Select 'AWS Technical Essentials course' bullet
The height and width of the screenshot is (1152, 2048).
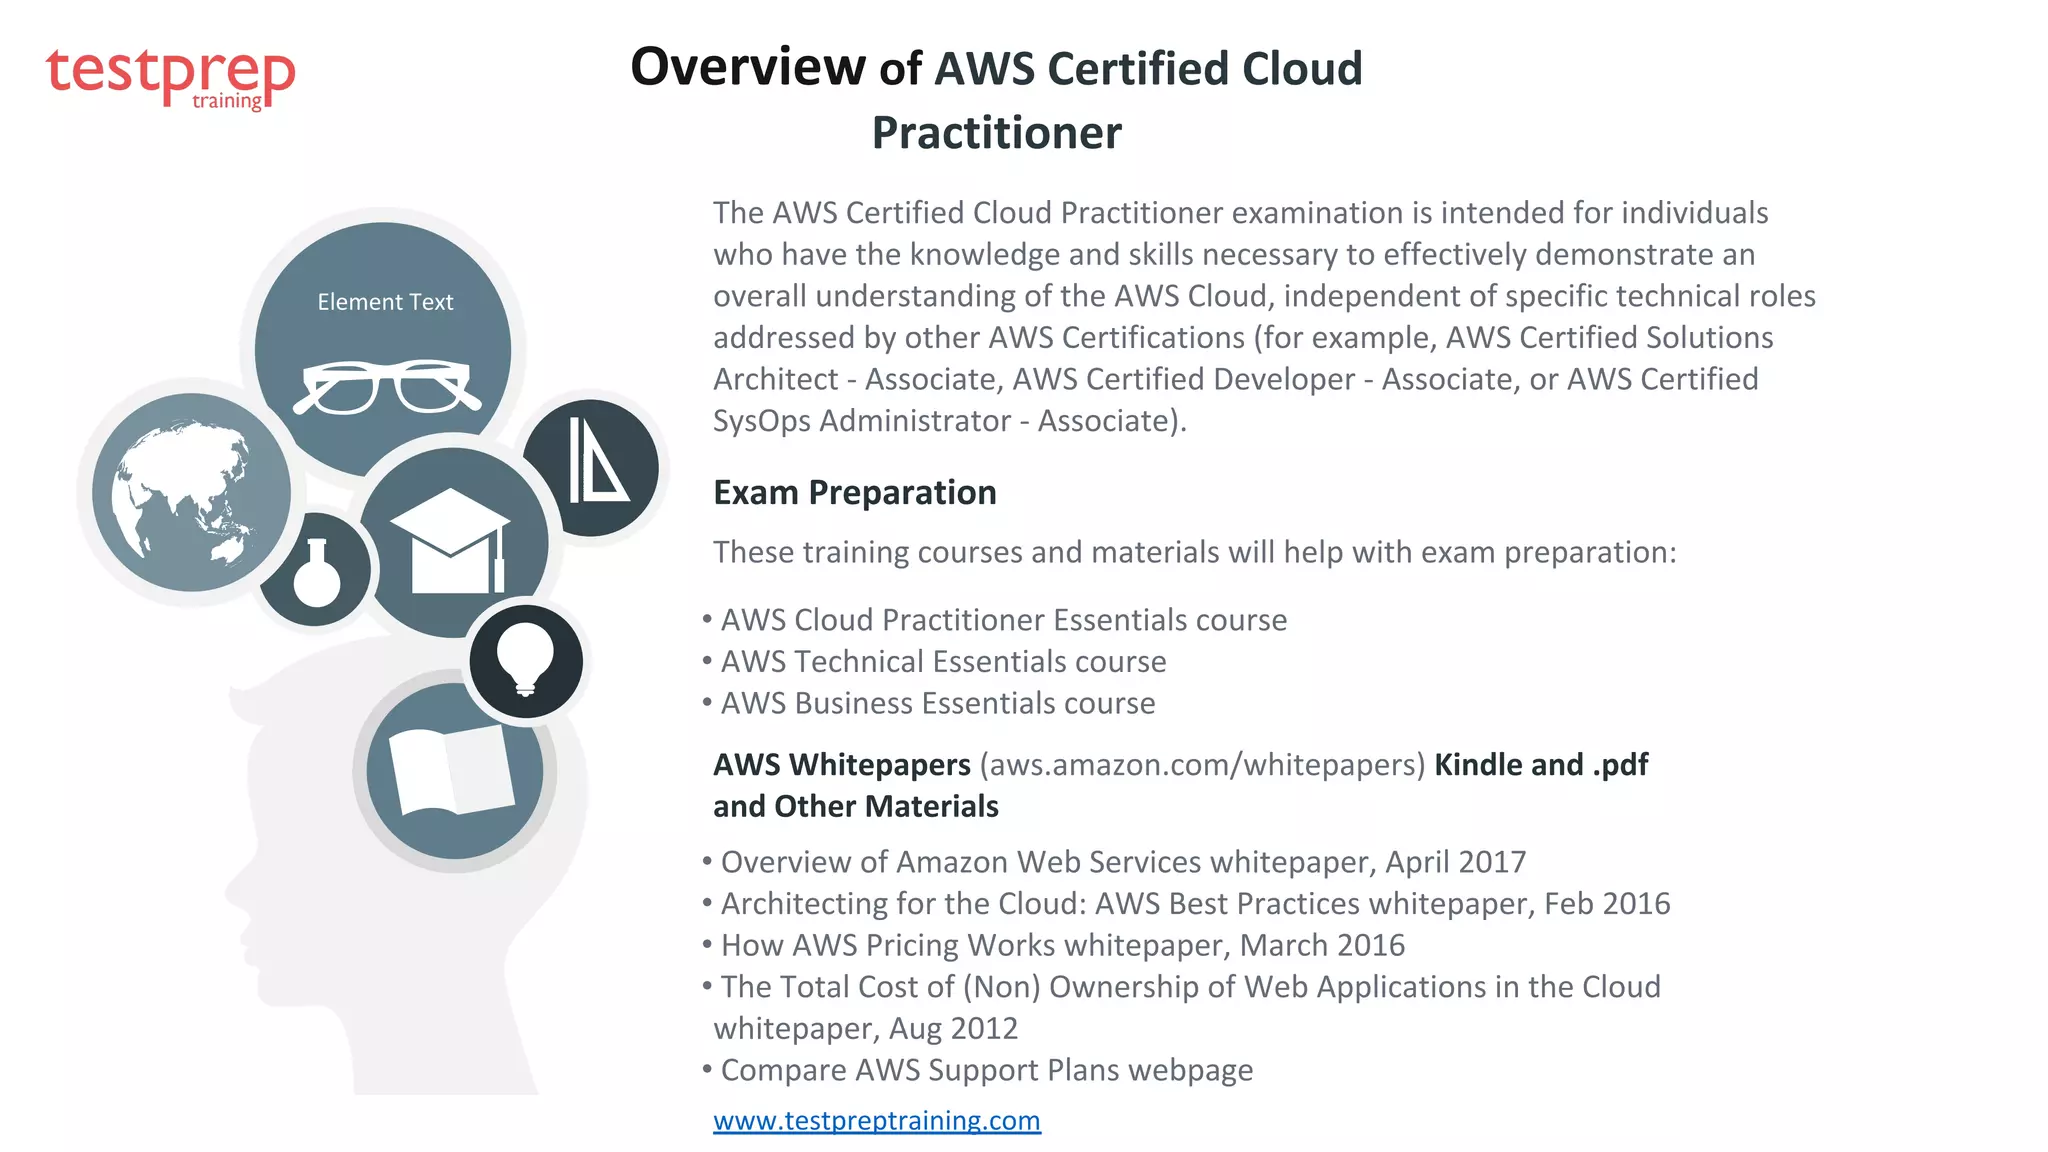point(943,662)
